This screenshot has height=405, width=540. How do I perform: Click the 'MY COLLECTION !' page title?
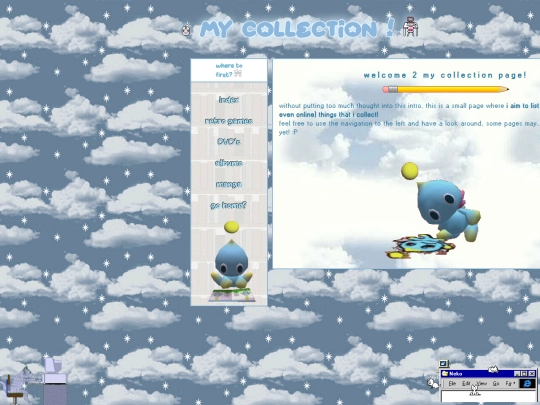297,29
